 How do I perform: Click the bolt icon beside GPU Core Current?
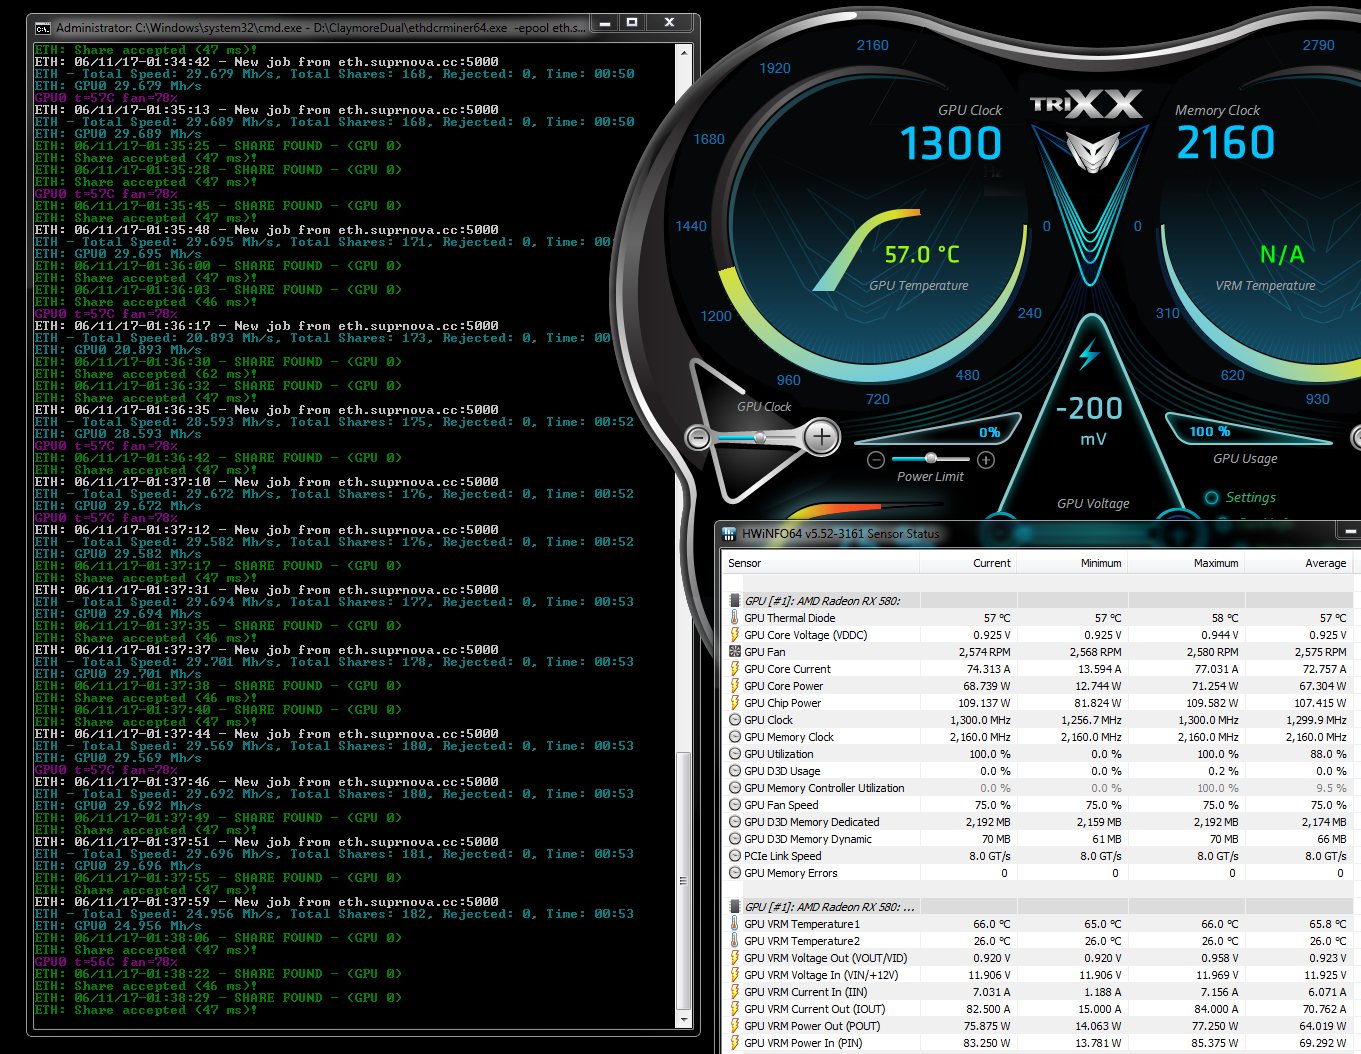pos(735,669)
